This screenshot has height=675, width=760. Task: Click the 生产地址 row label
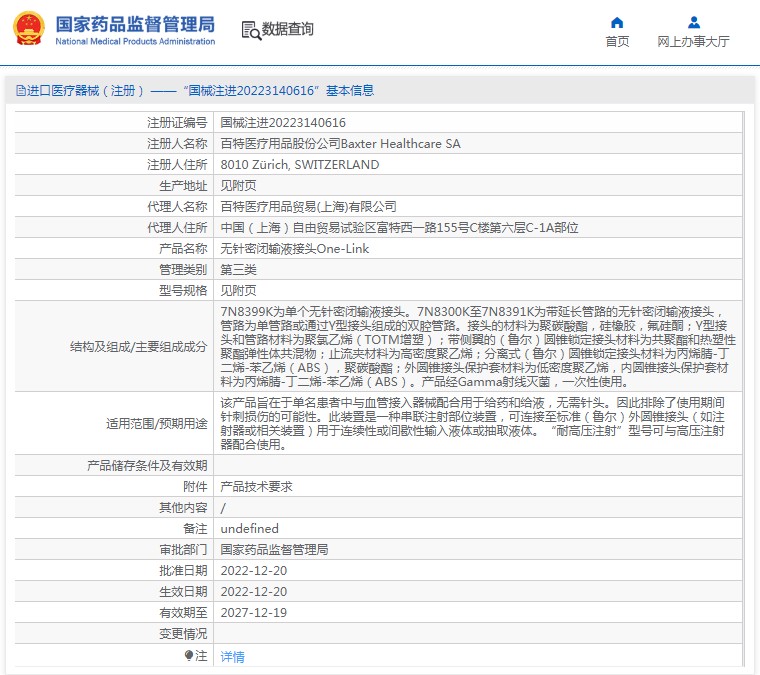click(x=183, y=186)
